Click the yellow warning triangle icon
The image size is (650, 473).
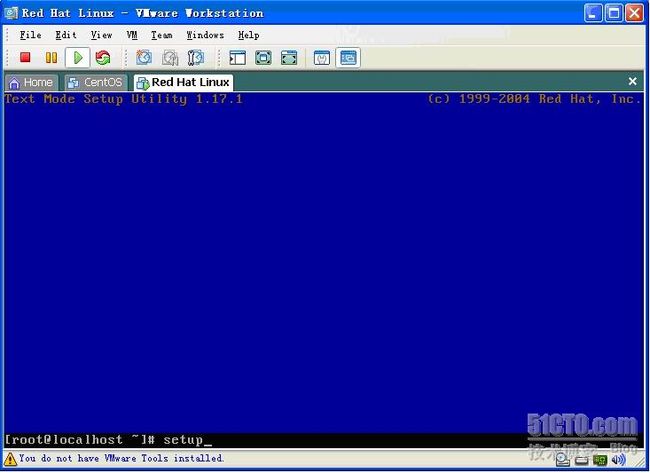coord(10,459)
